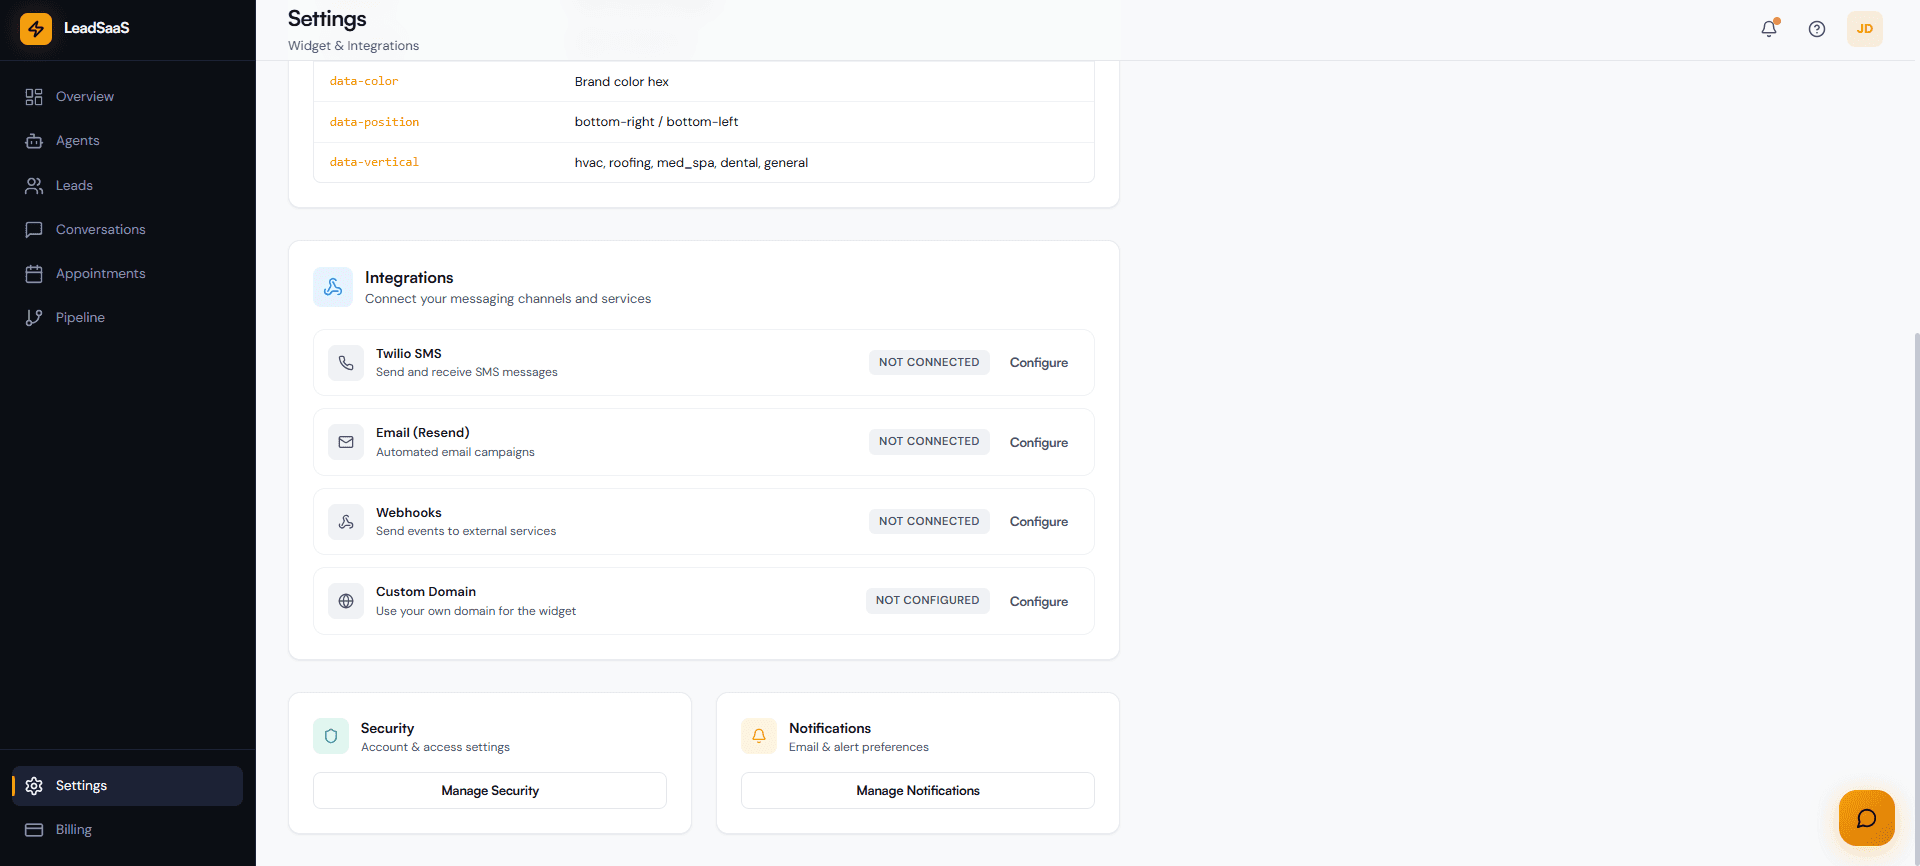Image resolution: width=1920 pixels, height=866 pixels.
Task: Open Billing from sidebar
Action: click(127, 830)
